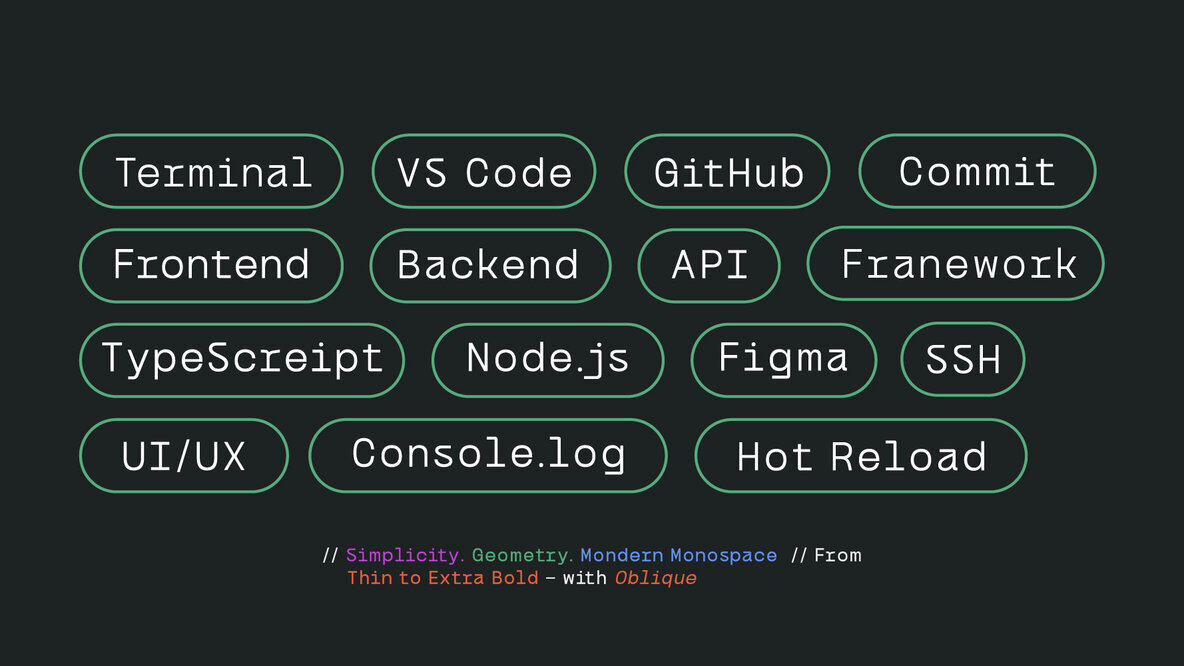Click the italic Oblique word
The width and height of the screenshot is (1184, 666).
(x=655, y=578)
